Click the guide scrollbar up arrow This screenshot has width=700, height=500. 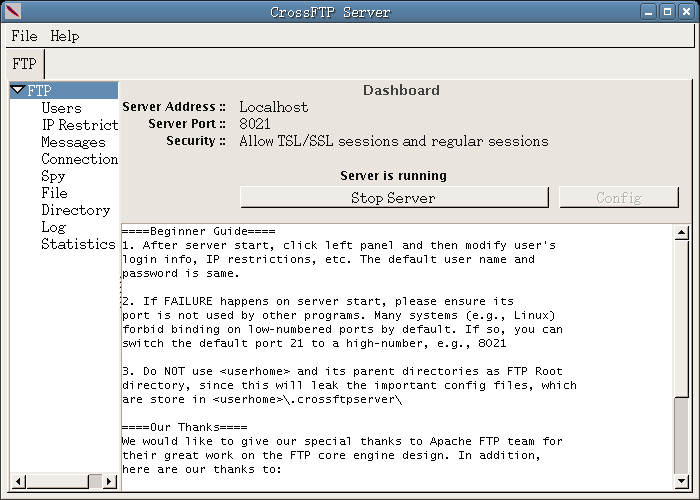[681, 232]
